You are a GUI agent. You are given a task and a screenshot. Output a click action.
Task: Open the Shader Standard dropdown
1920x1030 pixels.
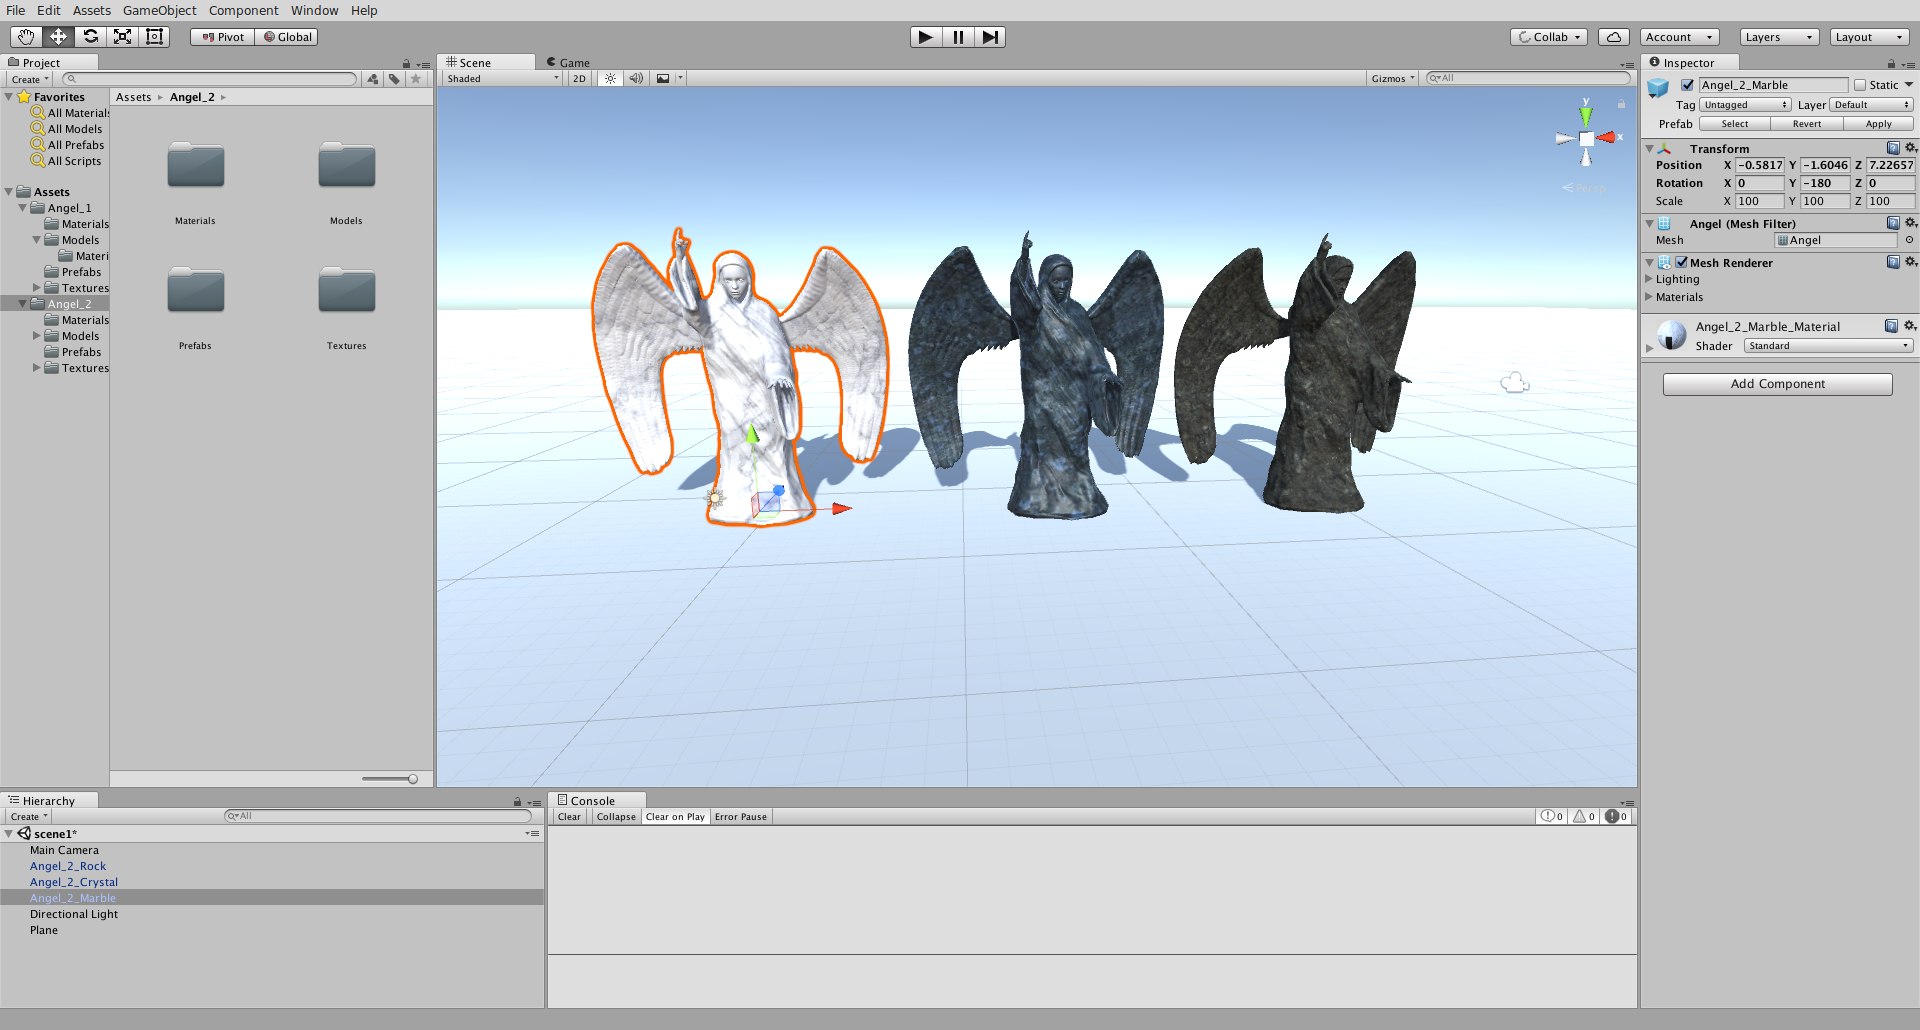pos(1829,346)
